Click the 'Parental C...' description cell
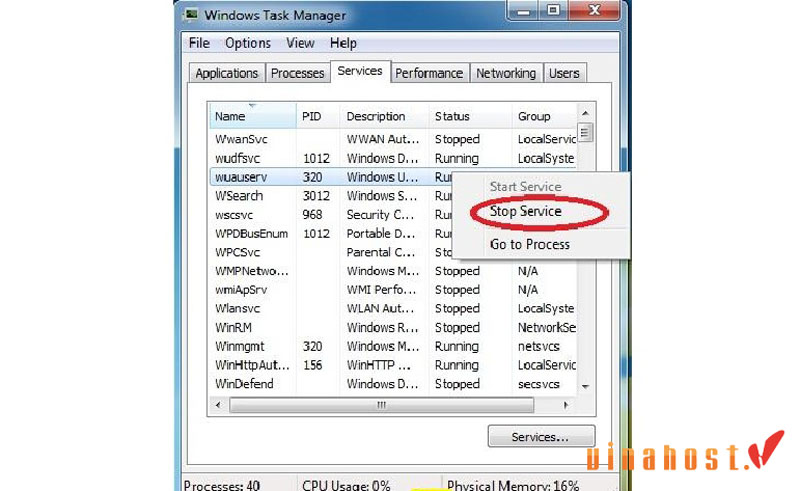 [x=381, y=252]
